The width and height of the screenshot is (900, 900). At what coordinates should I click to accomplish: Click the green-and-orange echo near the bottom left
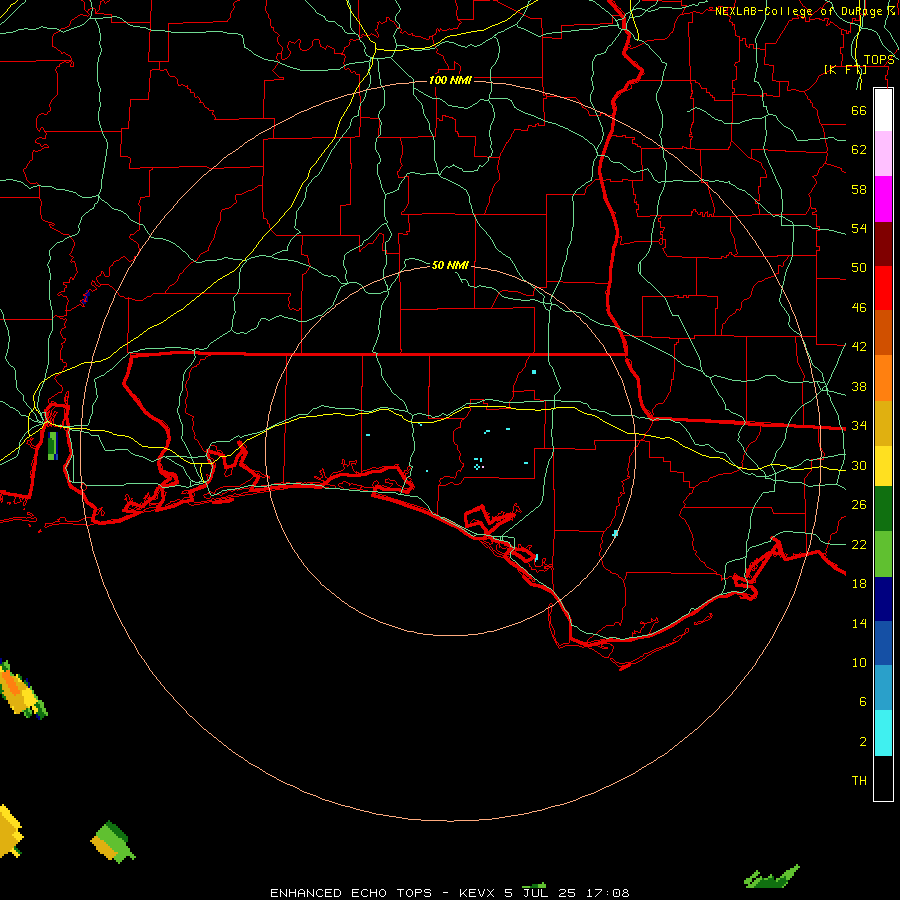113,843
